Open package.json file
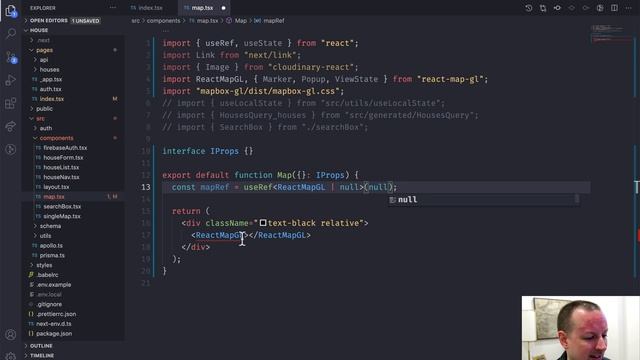The height and width of the screenshot is (360, 640). [x=54, y=333]
